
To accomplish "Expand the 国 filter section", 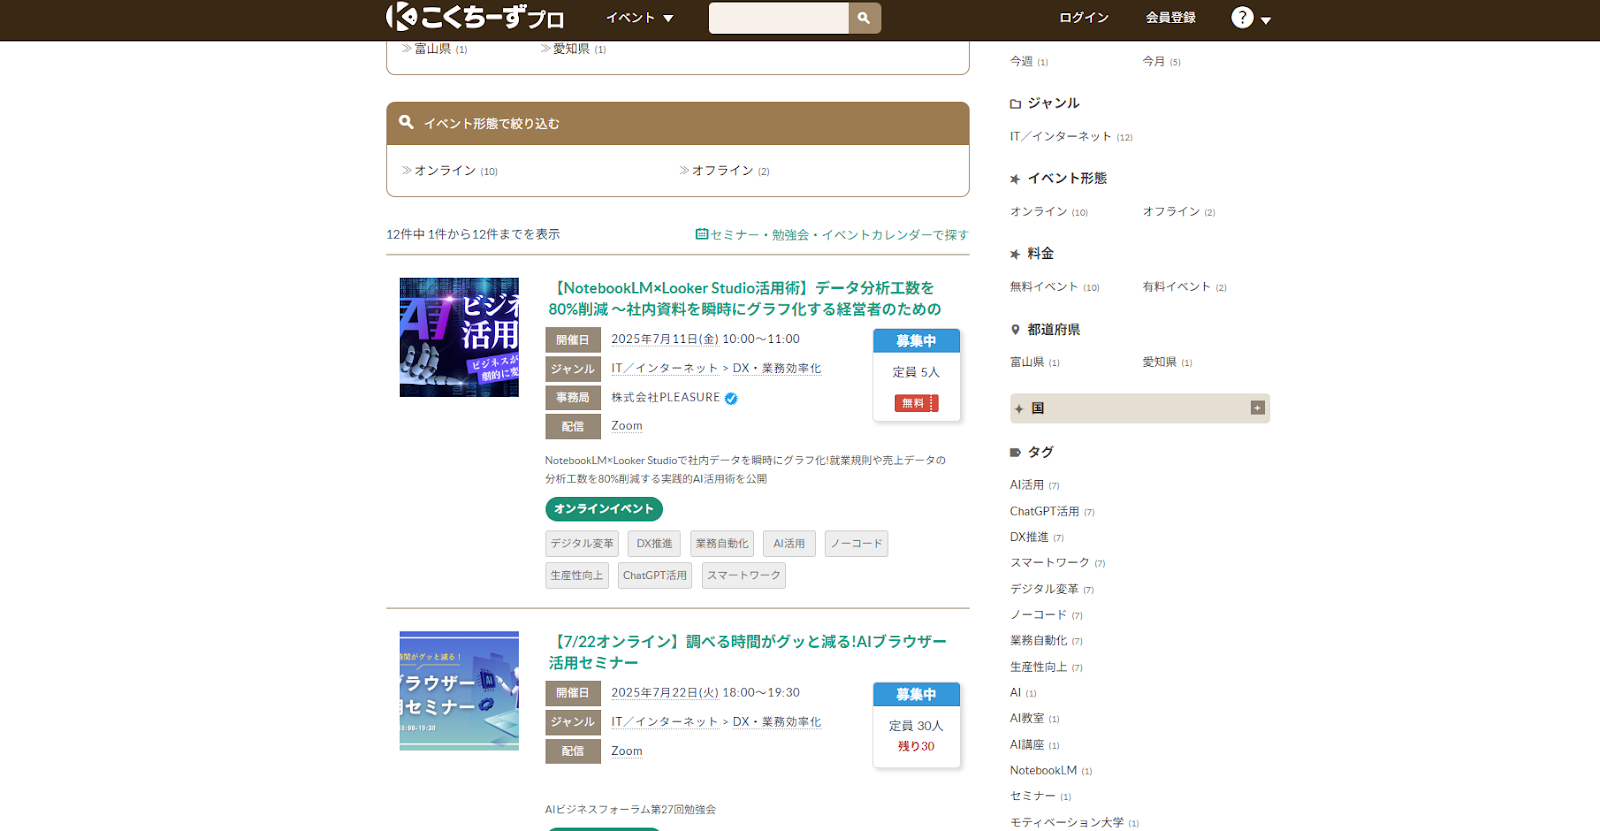I will click(x=1257, y=408).
